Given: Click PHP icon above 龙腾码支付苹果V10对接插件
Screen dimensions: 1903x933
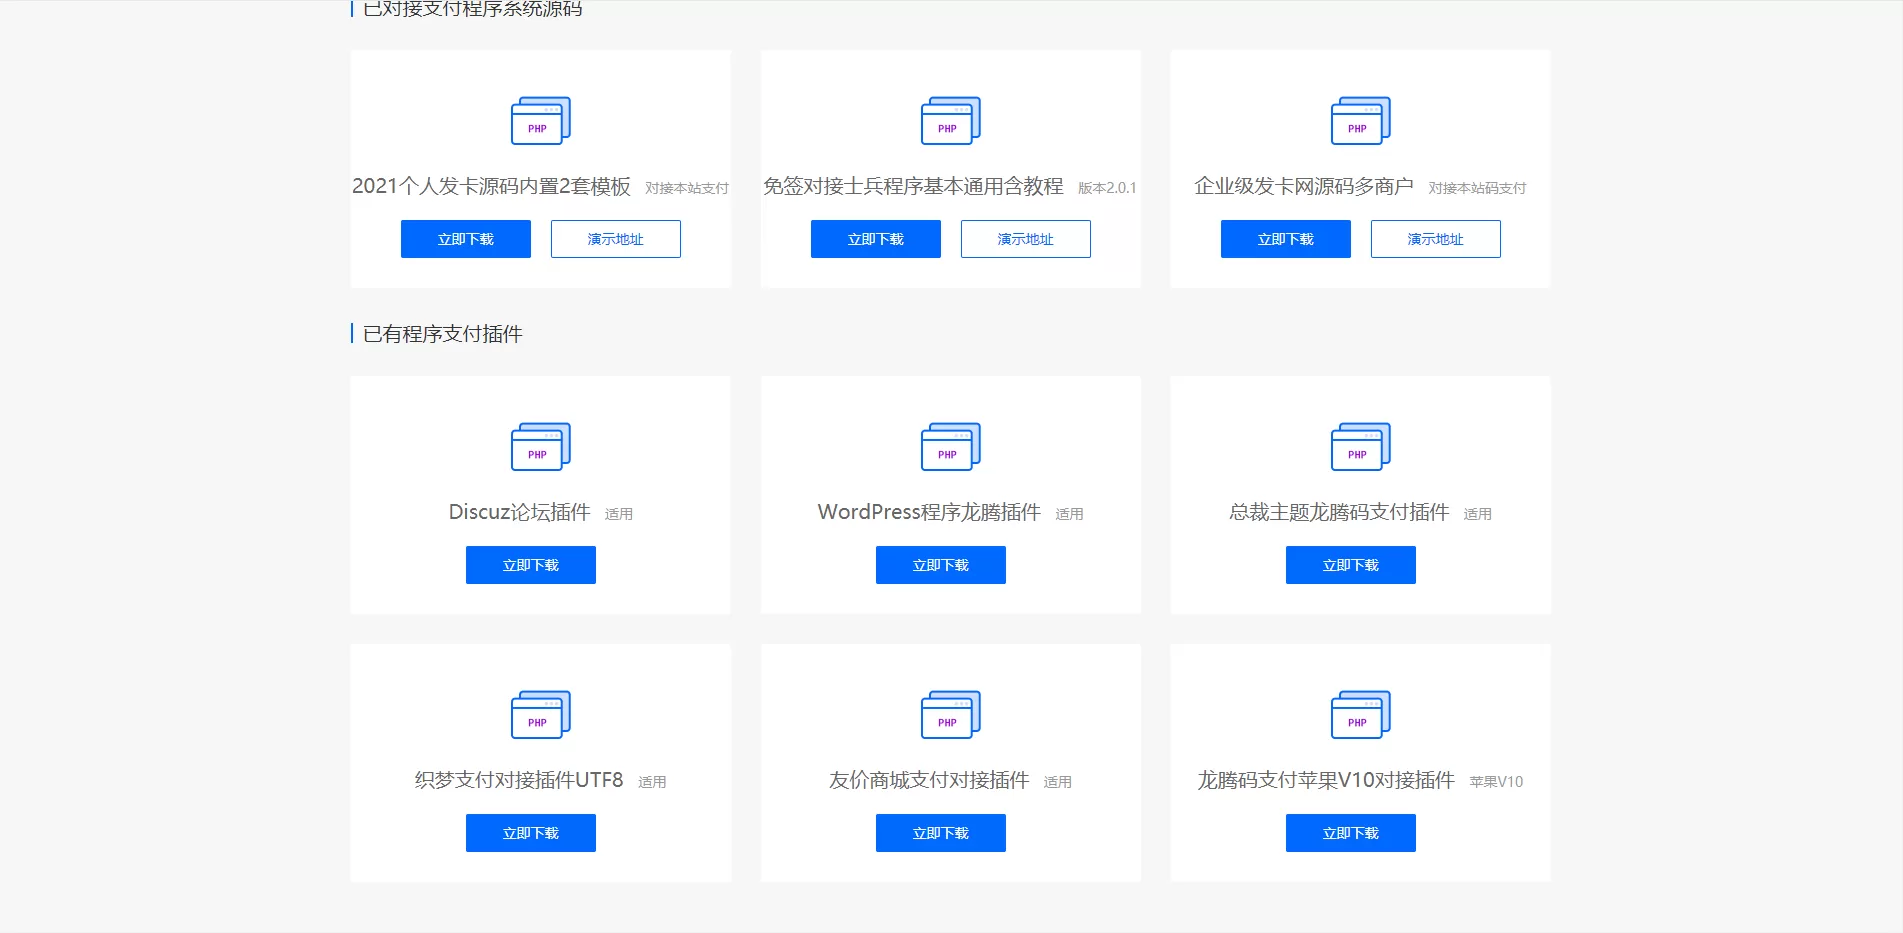Looking at the screenshot, I should 1360,715.
